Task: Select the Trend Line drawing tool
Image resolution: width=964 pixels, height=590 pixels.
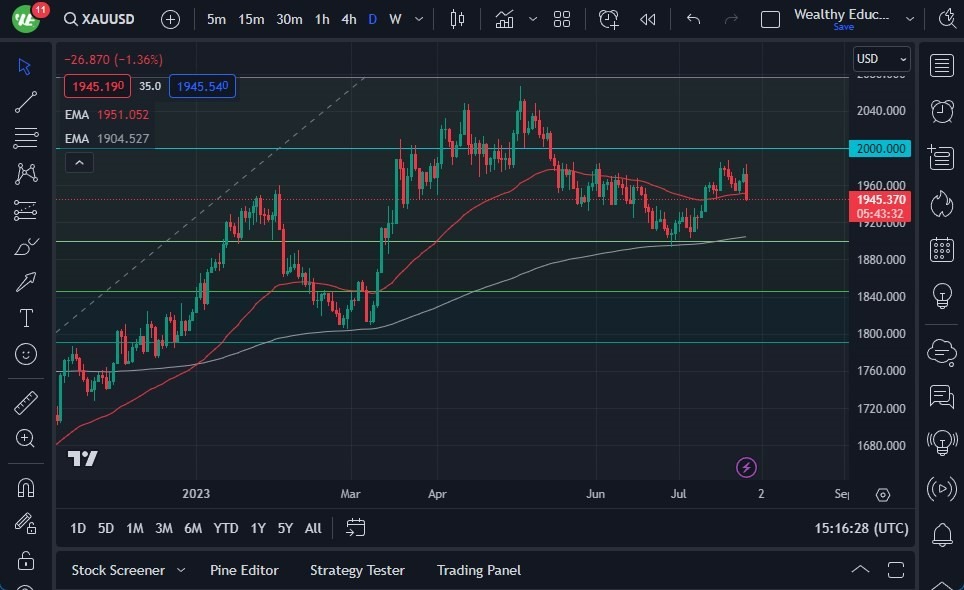Action: [x=25, y=102]
